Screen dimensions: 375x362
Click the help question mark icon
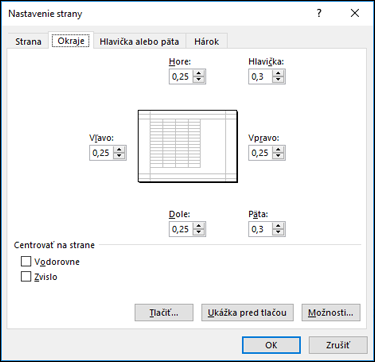point(319,13)
